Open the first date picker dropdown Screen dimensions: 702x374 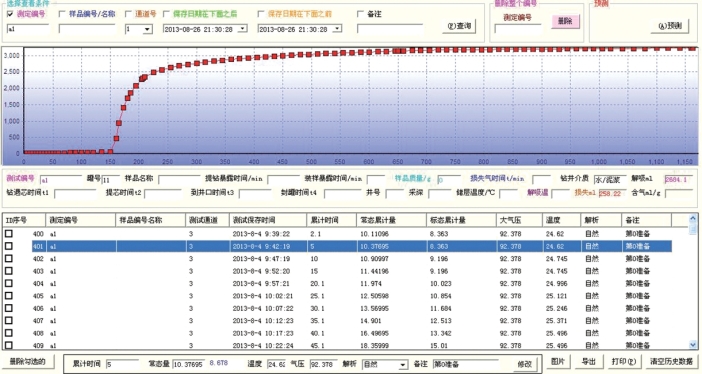(x=242, y=29)
